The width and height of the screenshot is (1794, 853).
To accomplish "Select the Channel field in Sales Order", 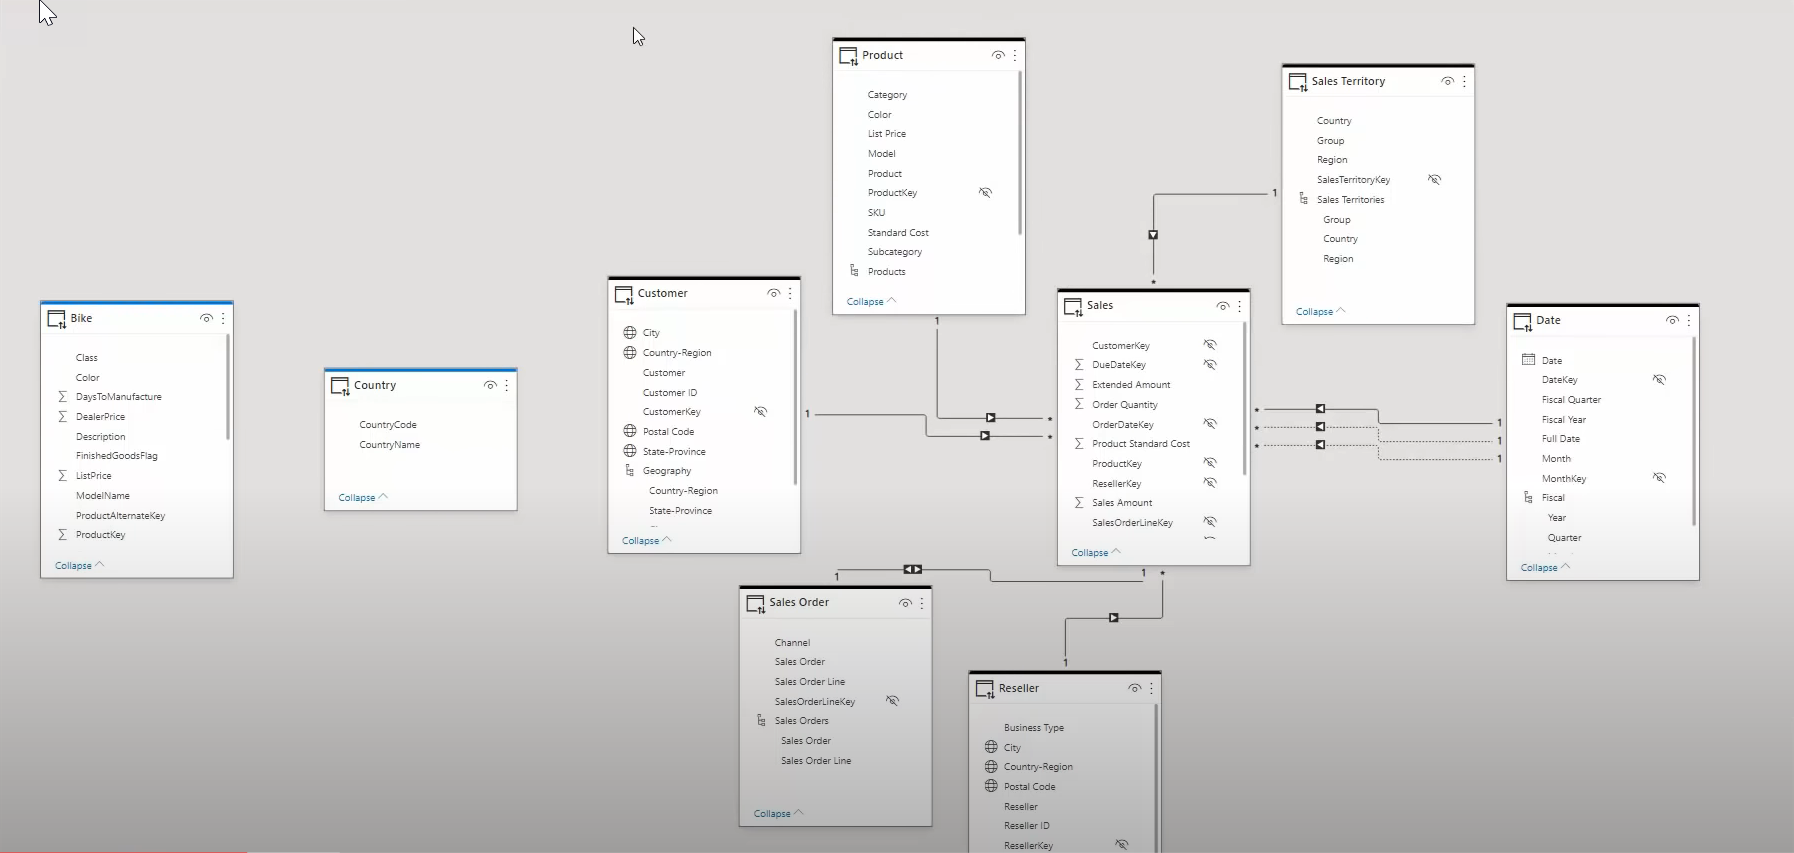I will tap(792, 643).
